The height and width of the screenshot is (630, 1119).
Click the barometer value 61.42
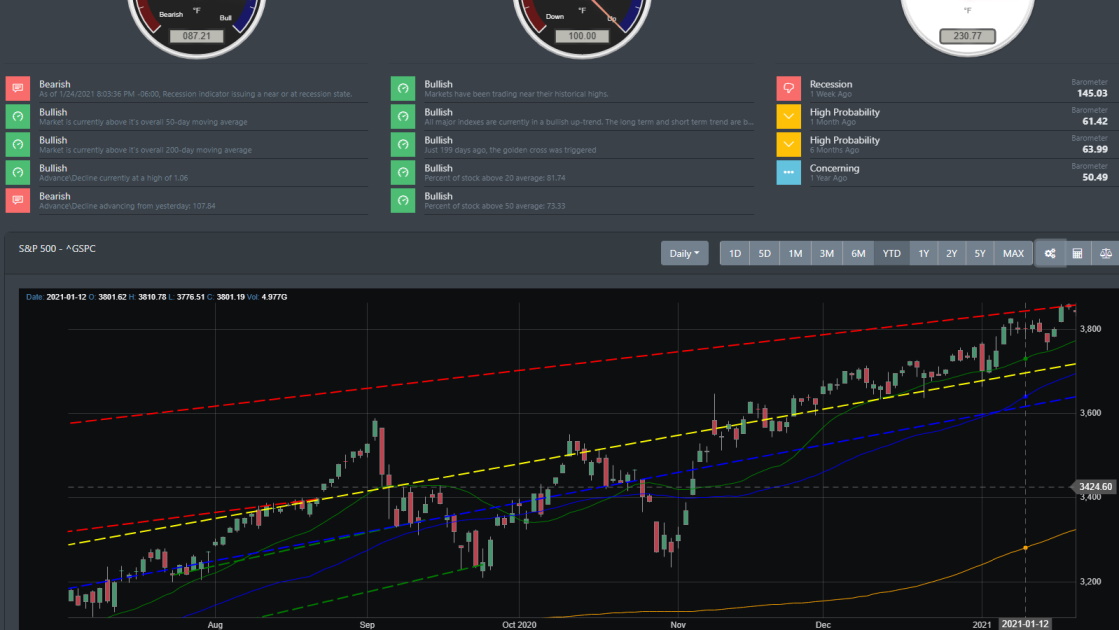pyautogui.click(x=1095, y=121)
